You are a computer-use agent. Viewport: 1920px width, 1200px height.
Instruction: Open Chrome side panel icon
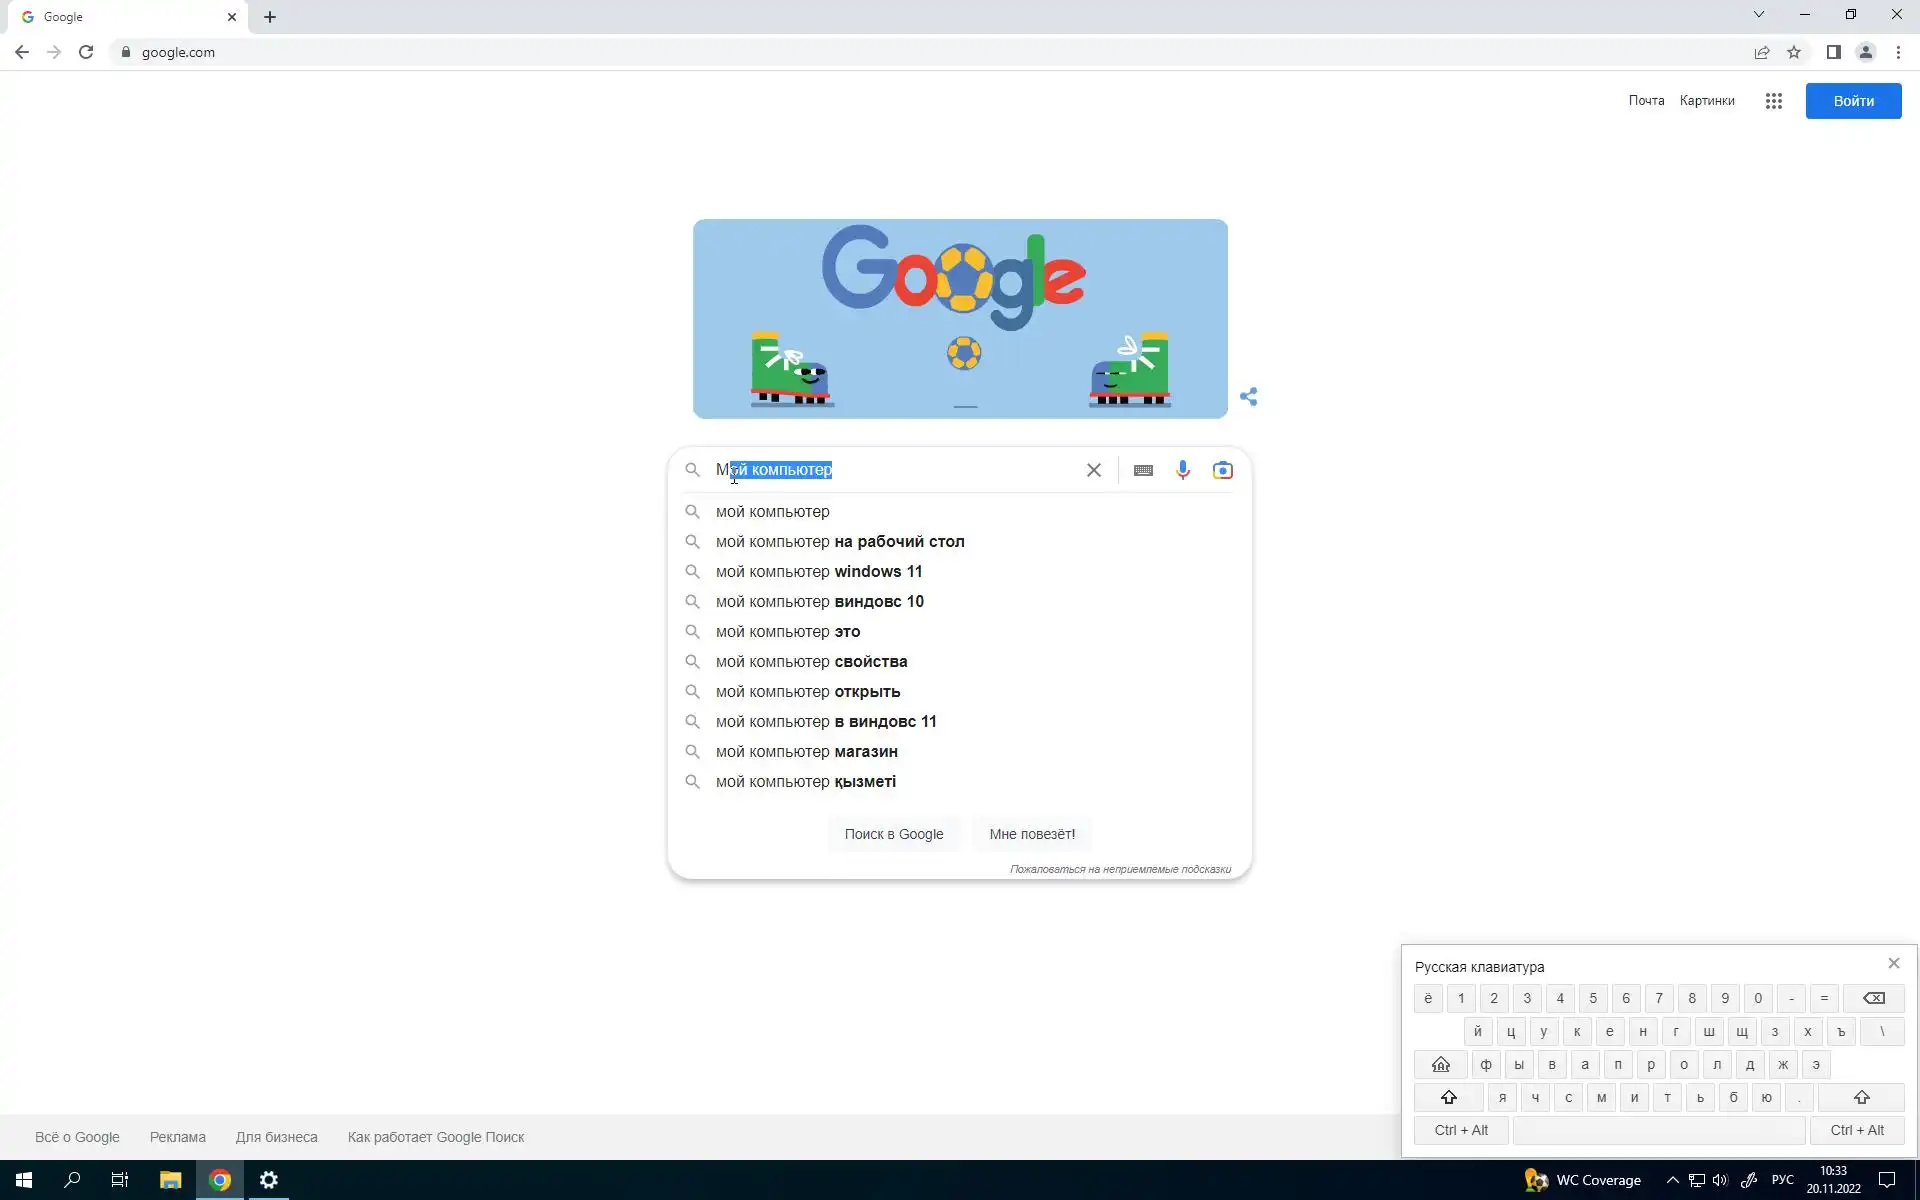coord(1833,52)
